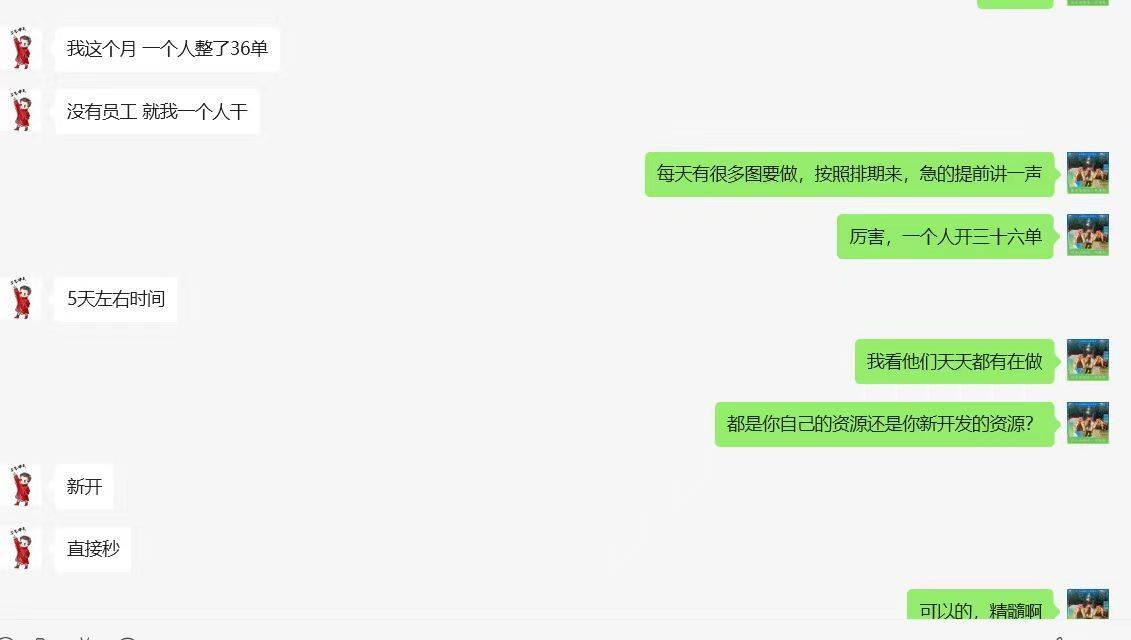Click the green '厉害,一个人开三十六单' bubble
The width and height of the screenshot is (1131, 640).
pyautogui.click(x=946, y=236)
